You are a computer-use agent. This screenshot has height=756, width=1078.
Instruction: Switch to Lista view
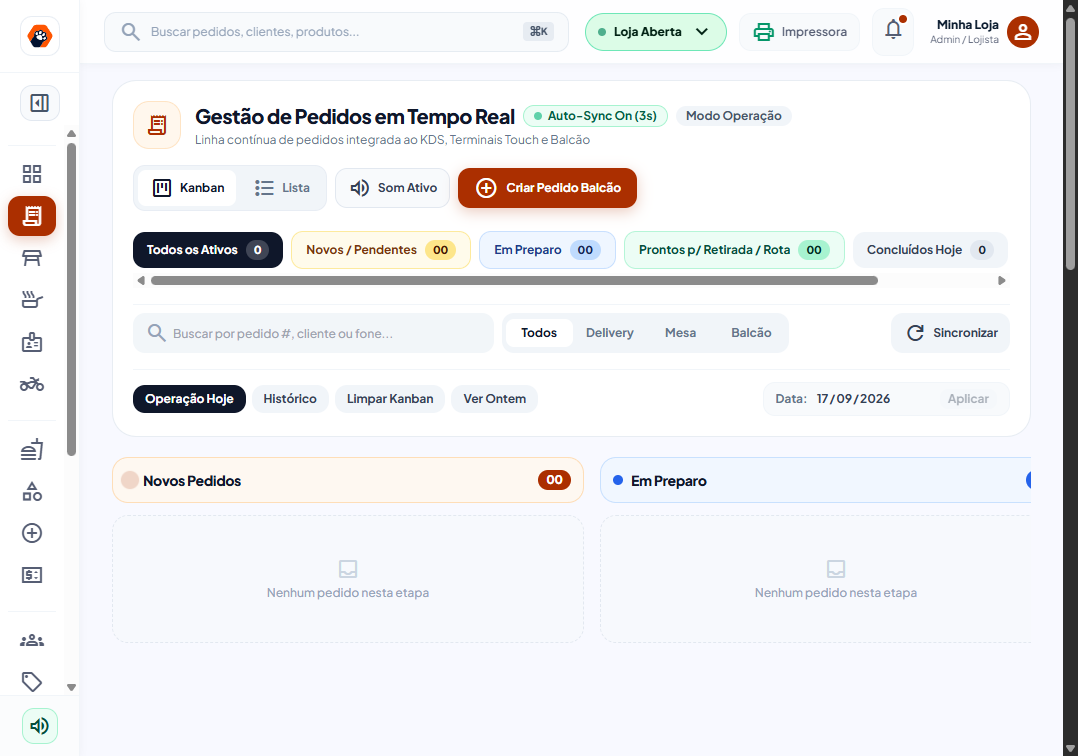(282, 188)
